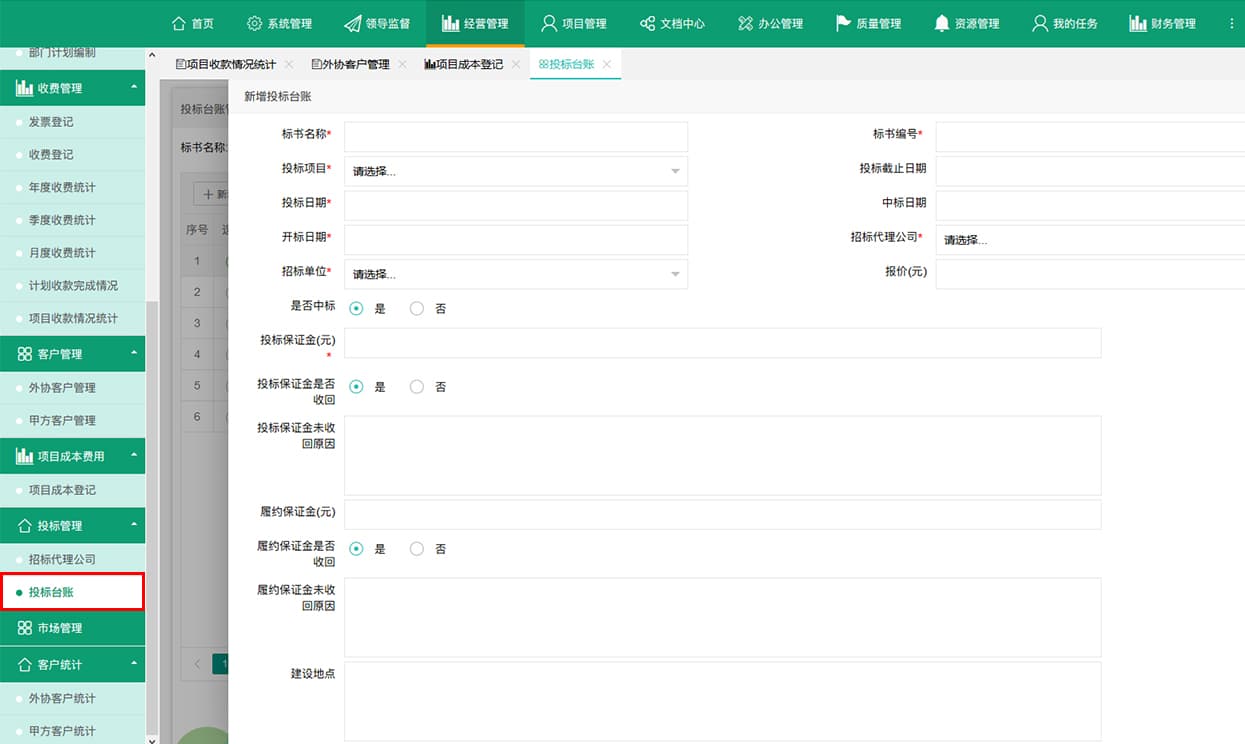Close the 项目成本登记 tab

coord(516,64)
